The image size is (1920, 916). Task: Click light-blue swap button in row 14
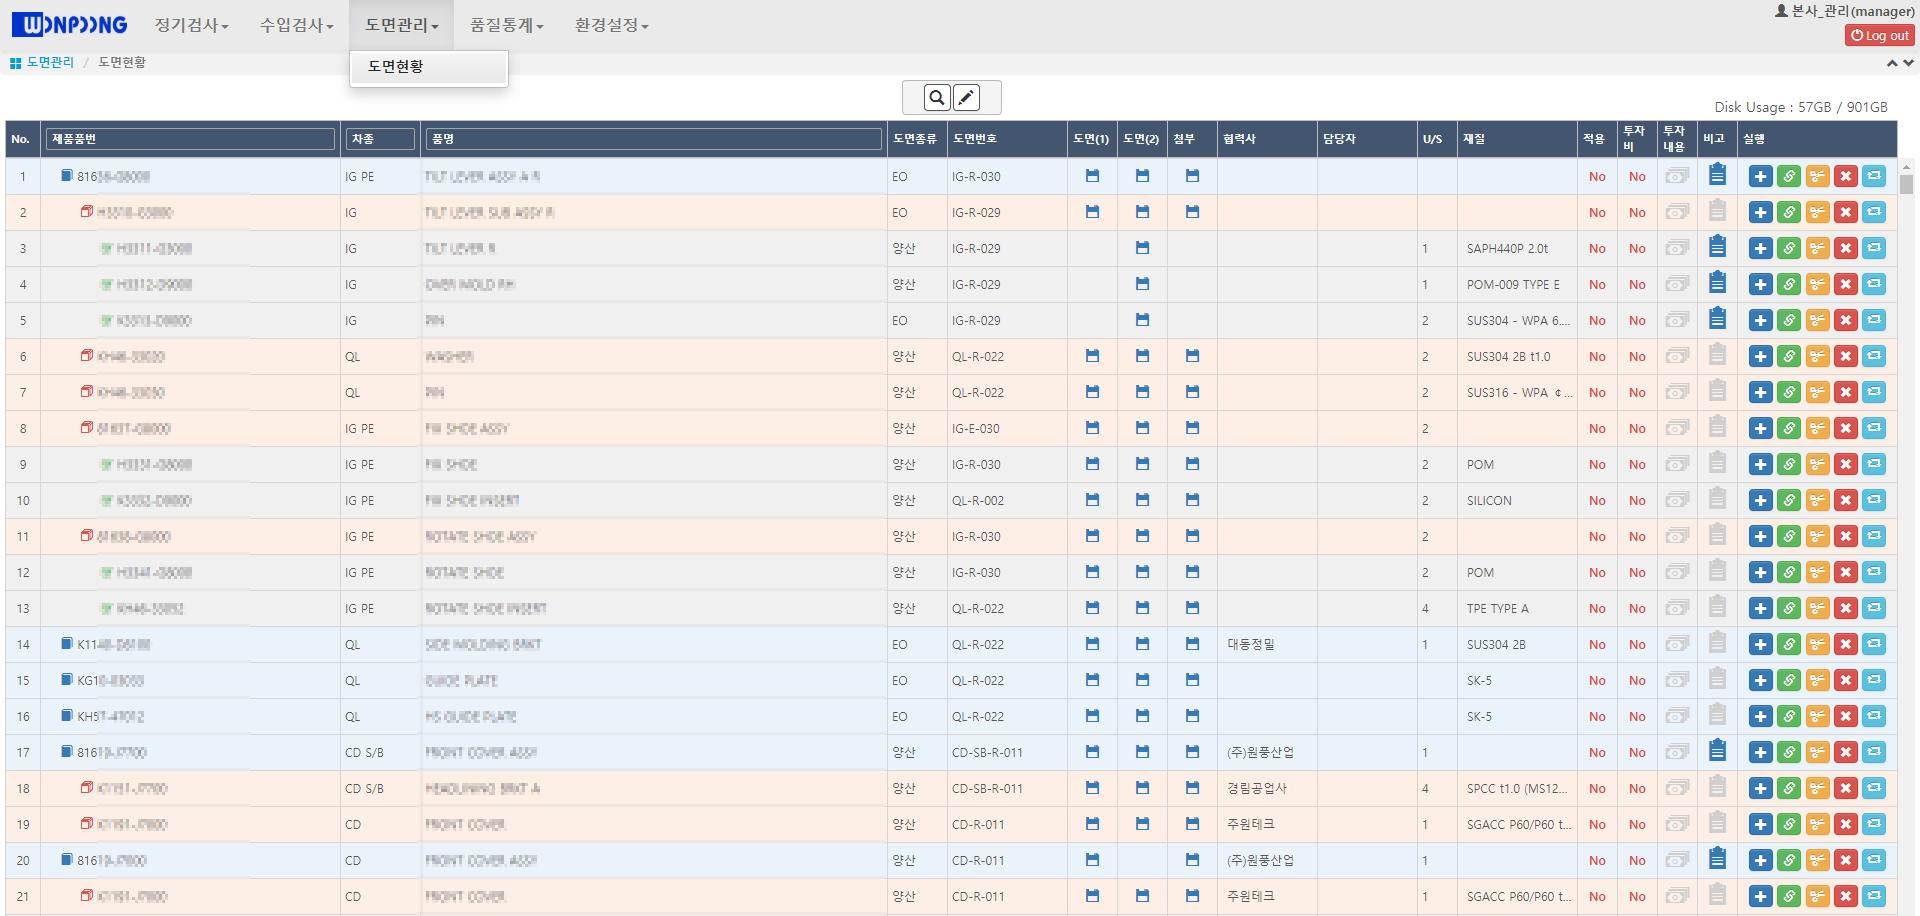[x=1874, y=645]
